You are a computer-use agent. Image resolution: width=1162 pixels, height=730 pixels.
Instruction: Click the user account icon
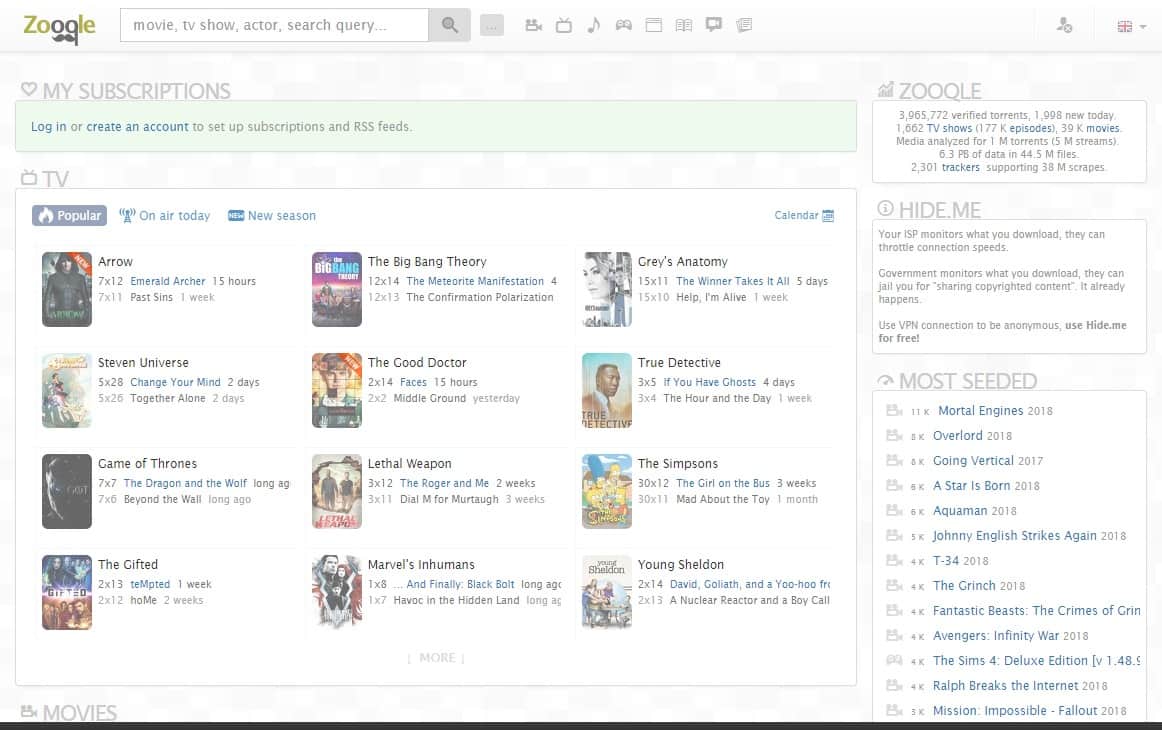(1064, 26)
